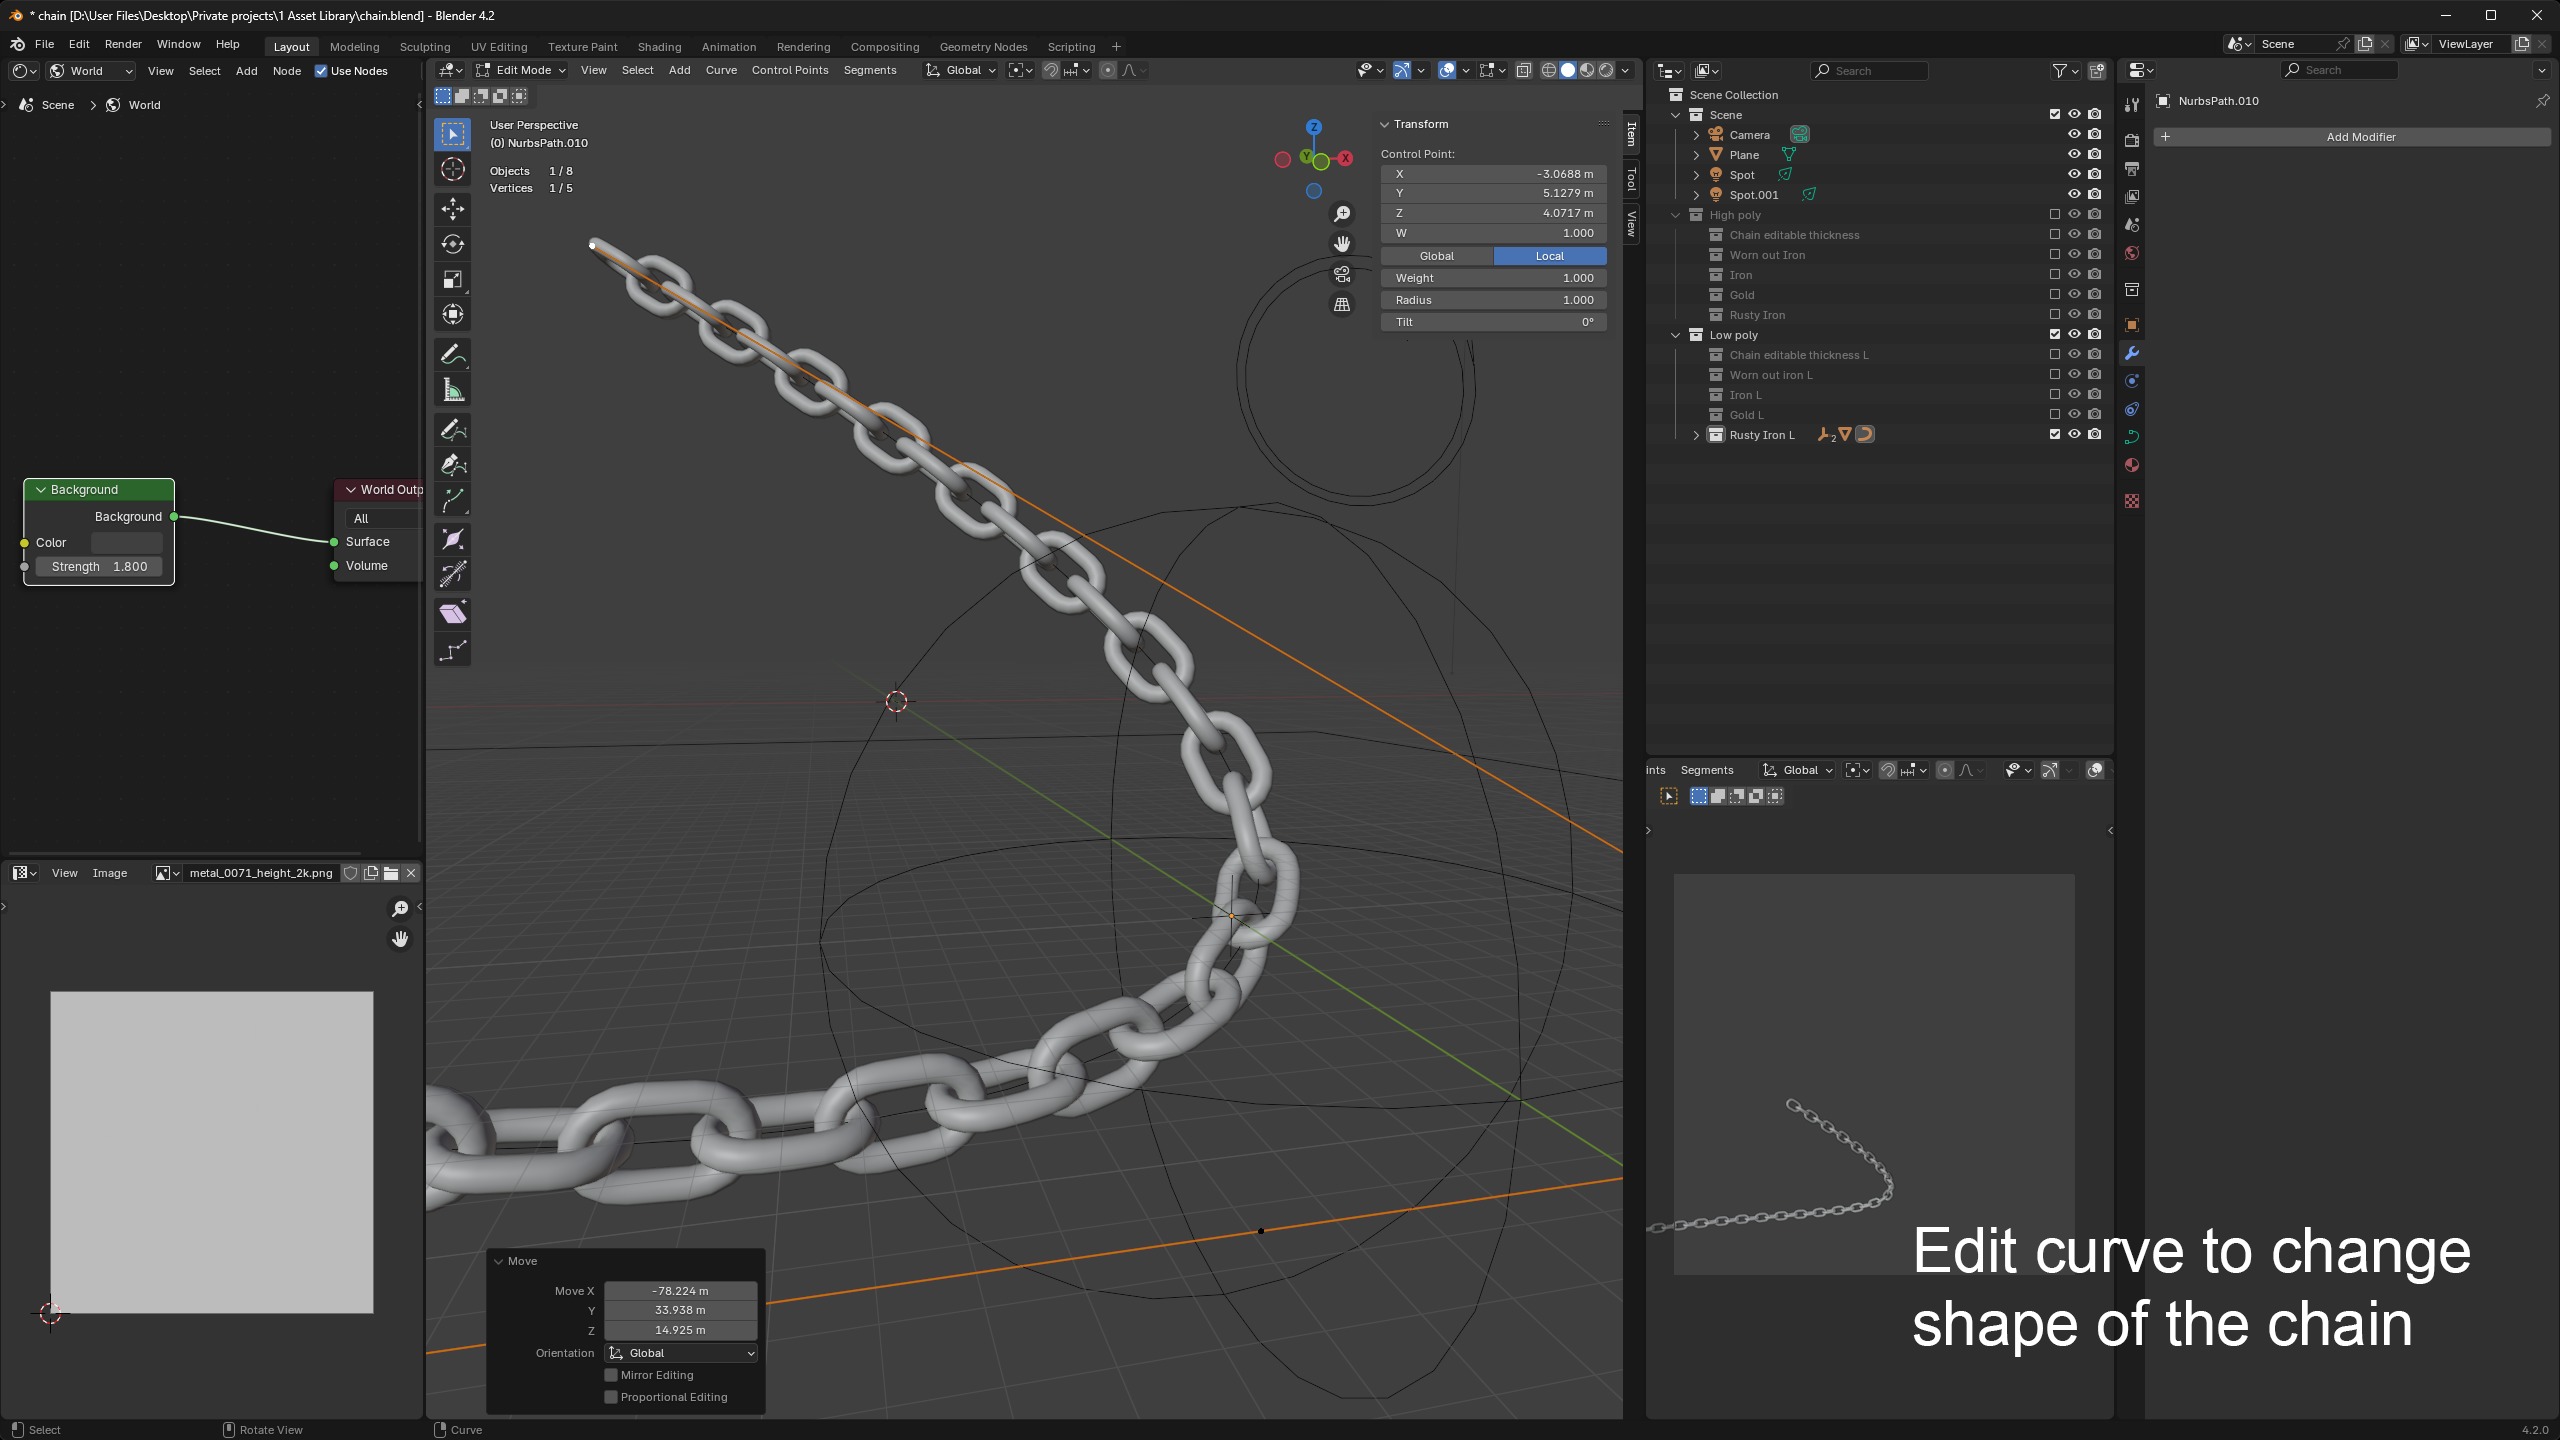Image resolution: width=2560 pixels, height=1440 pixels.
Task: Open Control Points menu in viewport
Action: [x=790, y=70]
